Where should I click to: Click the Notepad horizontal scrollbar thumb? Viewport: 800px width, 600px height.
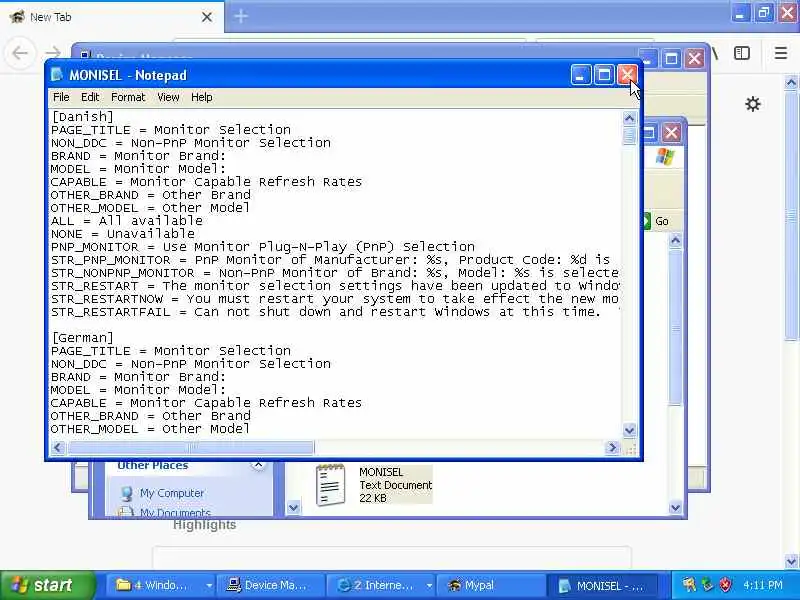pos(191,448)
